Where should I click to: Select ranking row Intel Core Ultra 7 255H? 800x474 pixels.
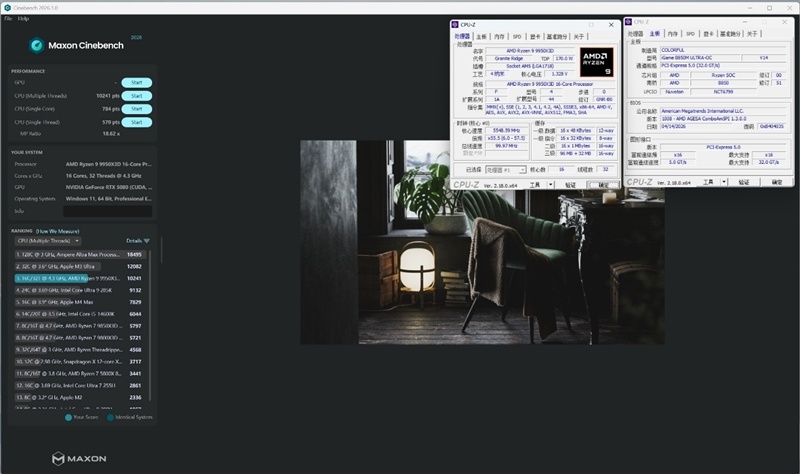click(81, 385)
